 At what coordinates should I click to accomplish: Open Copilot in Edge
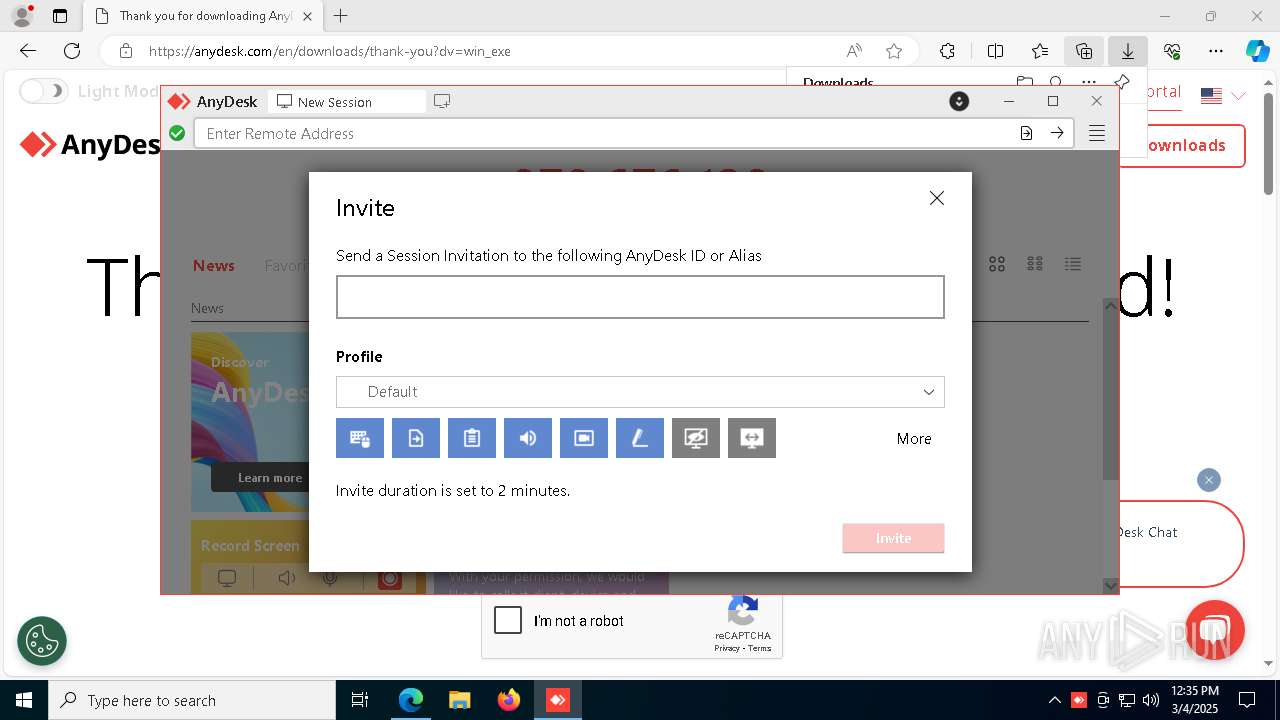[x=1258, y=51]
